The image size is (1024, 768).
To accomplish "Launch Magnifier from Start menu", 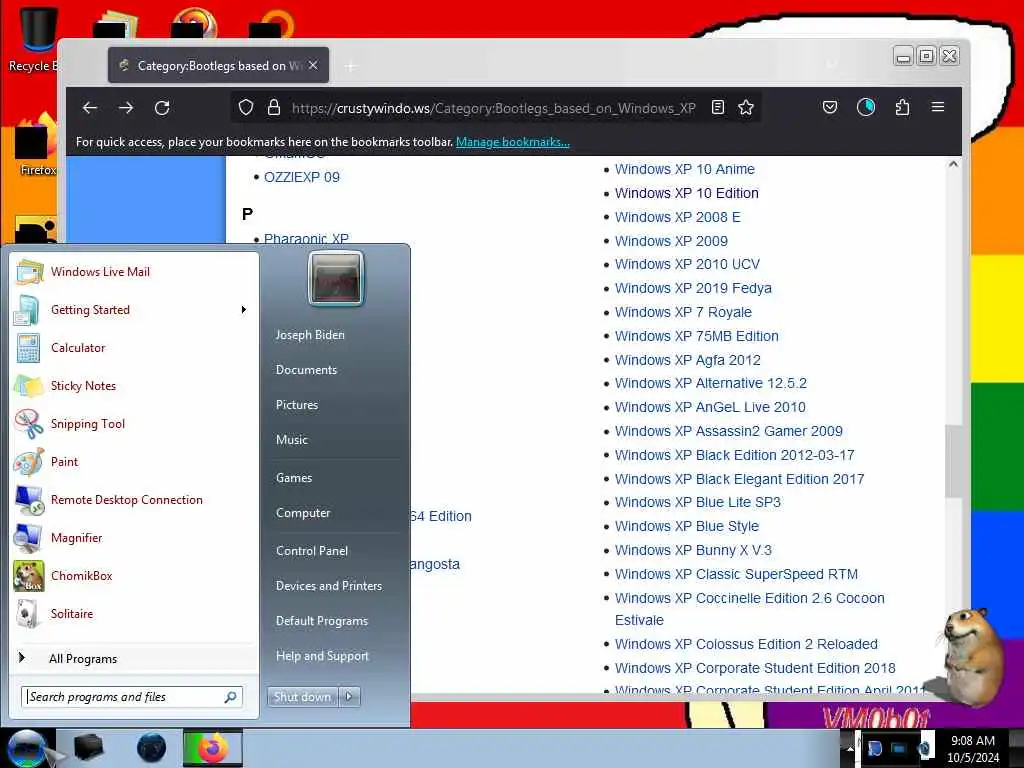I will click(133, 537).
